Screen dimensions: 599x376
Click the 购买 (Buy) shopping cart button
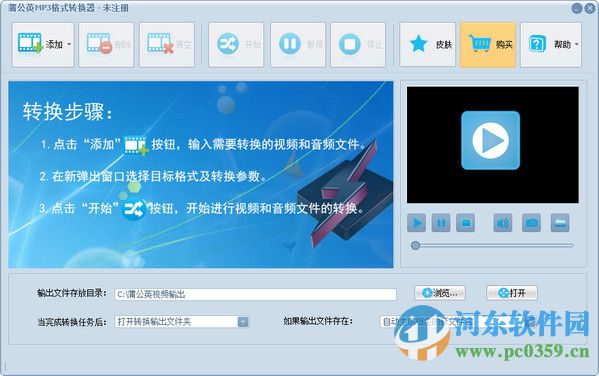click(x=488, y=45)
